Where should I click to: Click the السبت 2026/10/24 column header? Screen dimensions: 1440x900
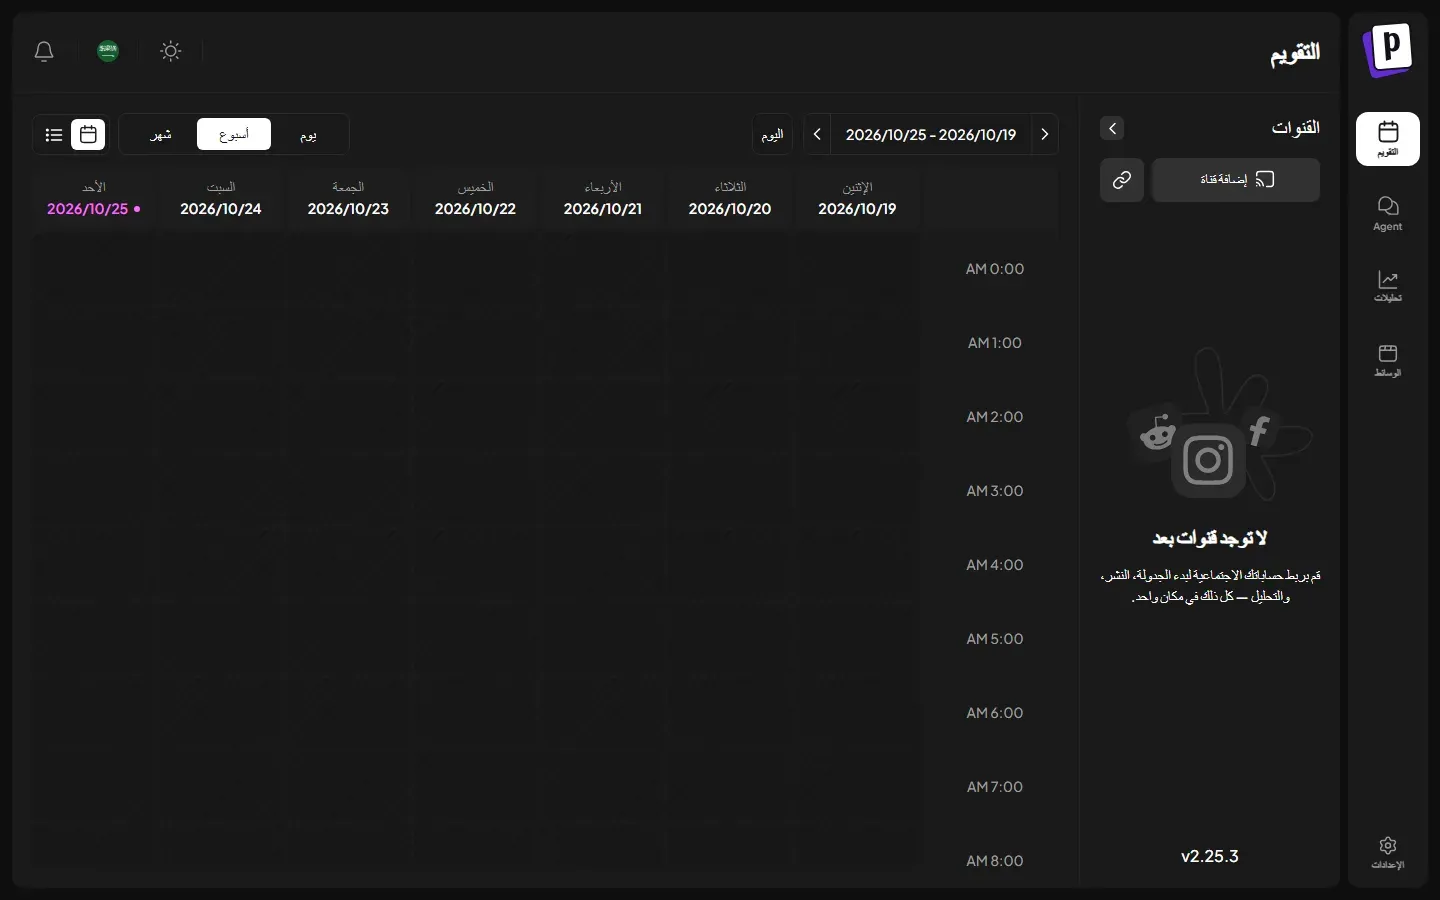(221, 199)
